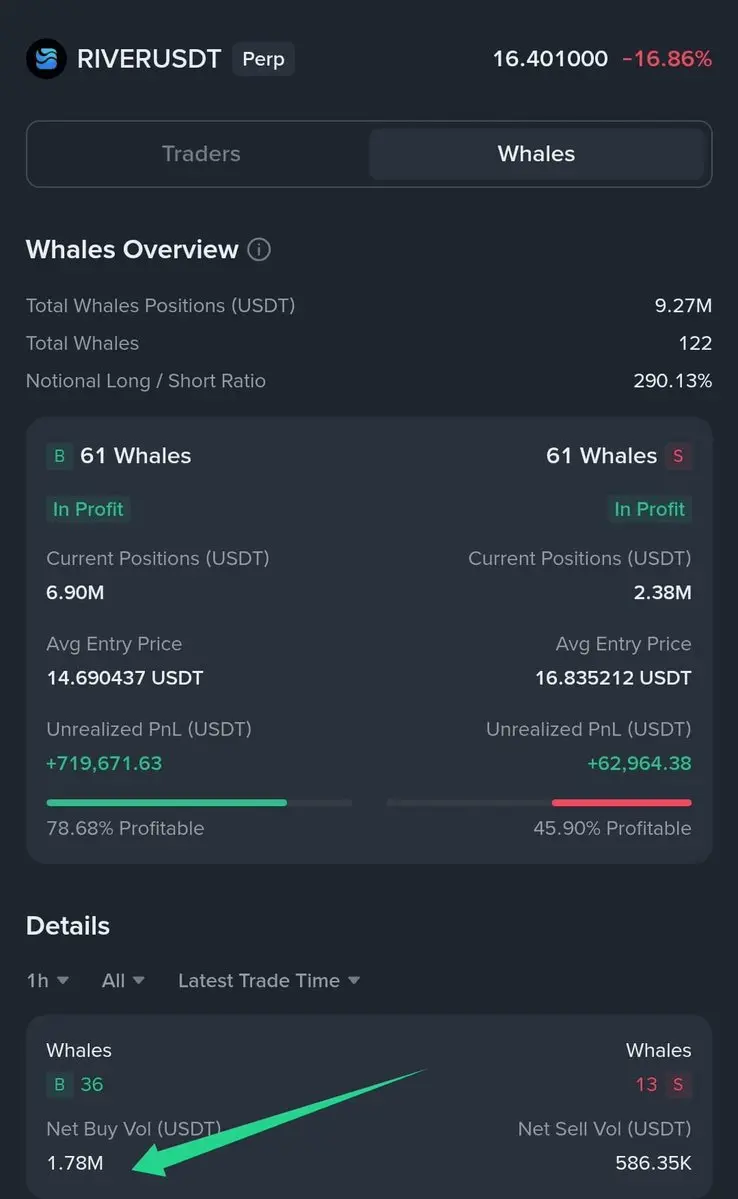Open the 1h timeframe dropdown

(47, 981)
